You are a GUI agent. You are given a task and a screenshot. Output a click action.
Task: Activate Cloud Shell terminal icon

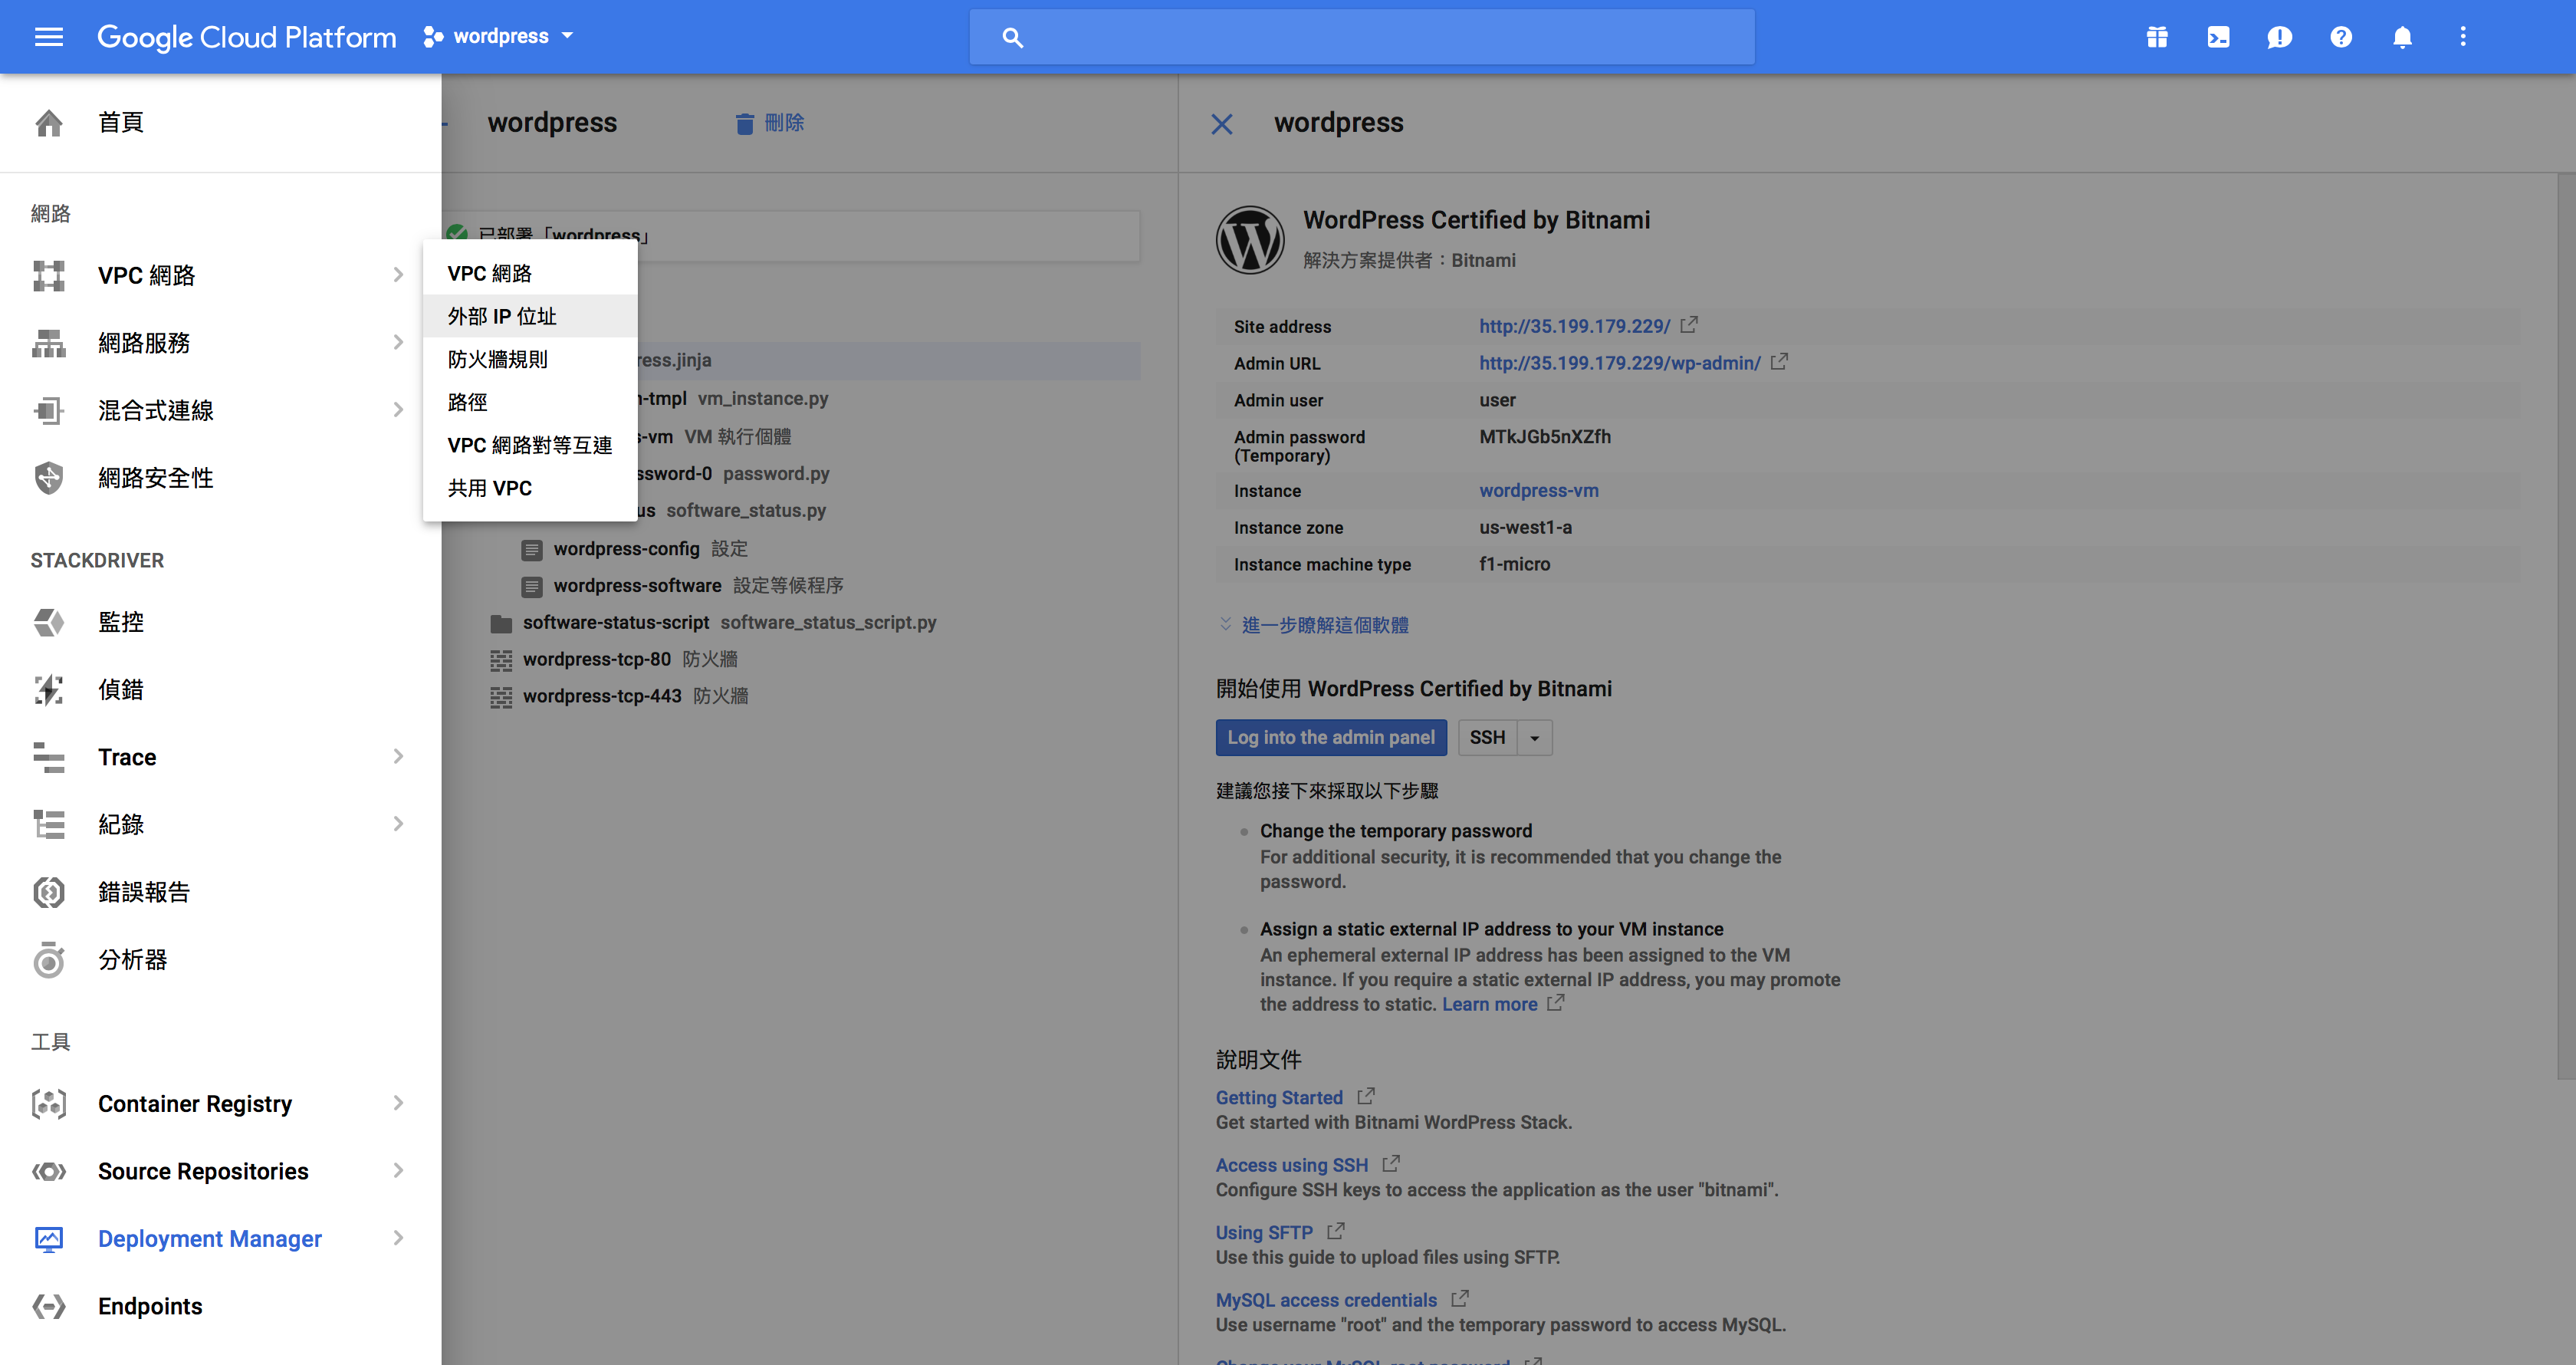coord(2218,37)
